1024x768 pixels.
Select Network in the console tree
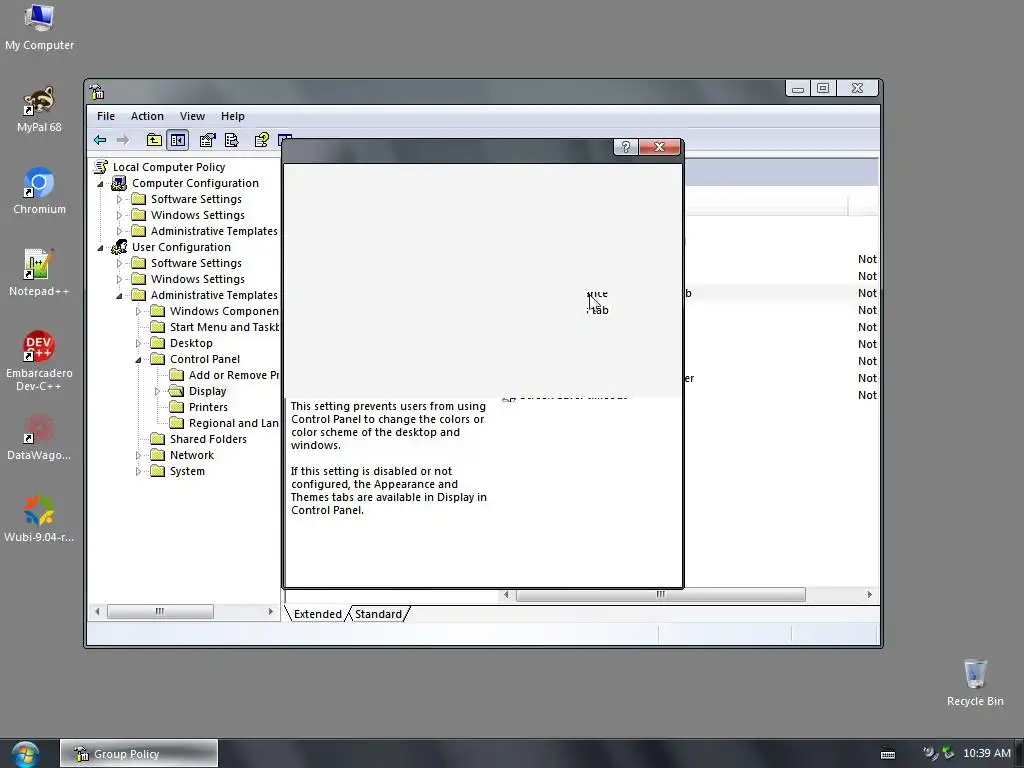pos(191,455)
